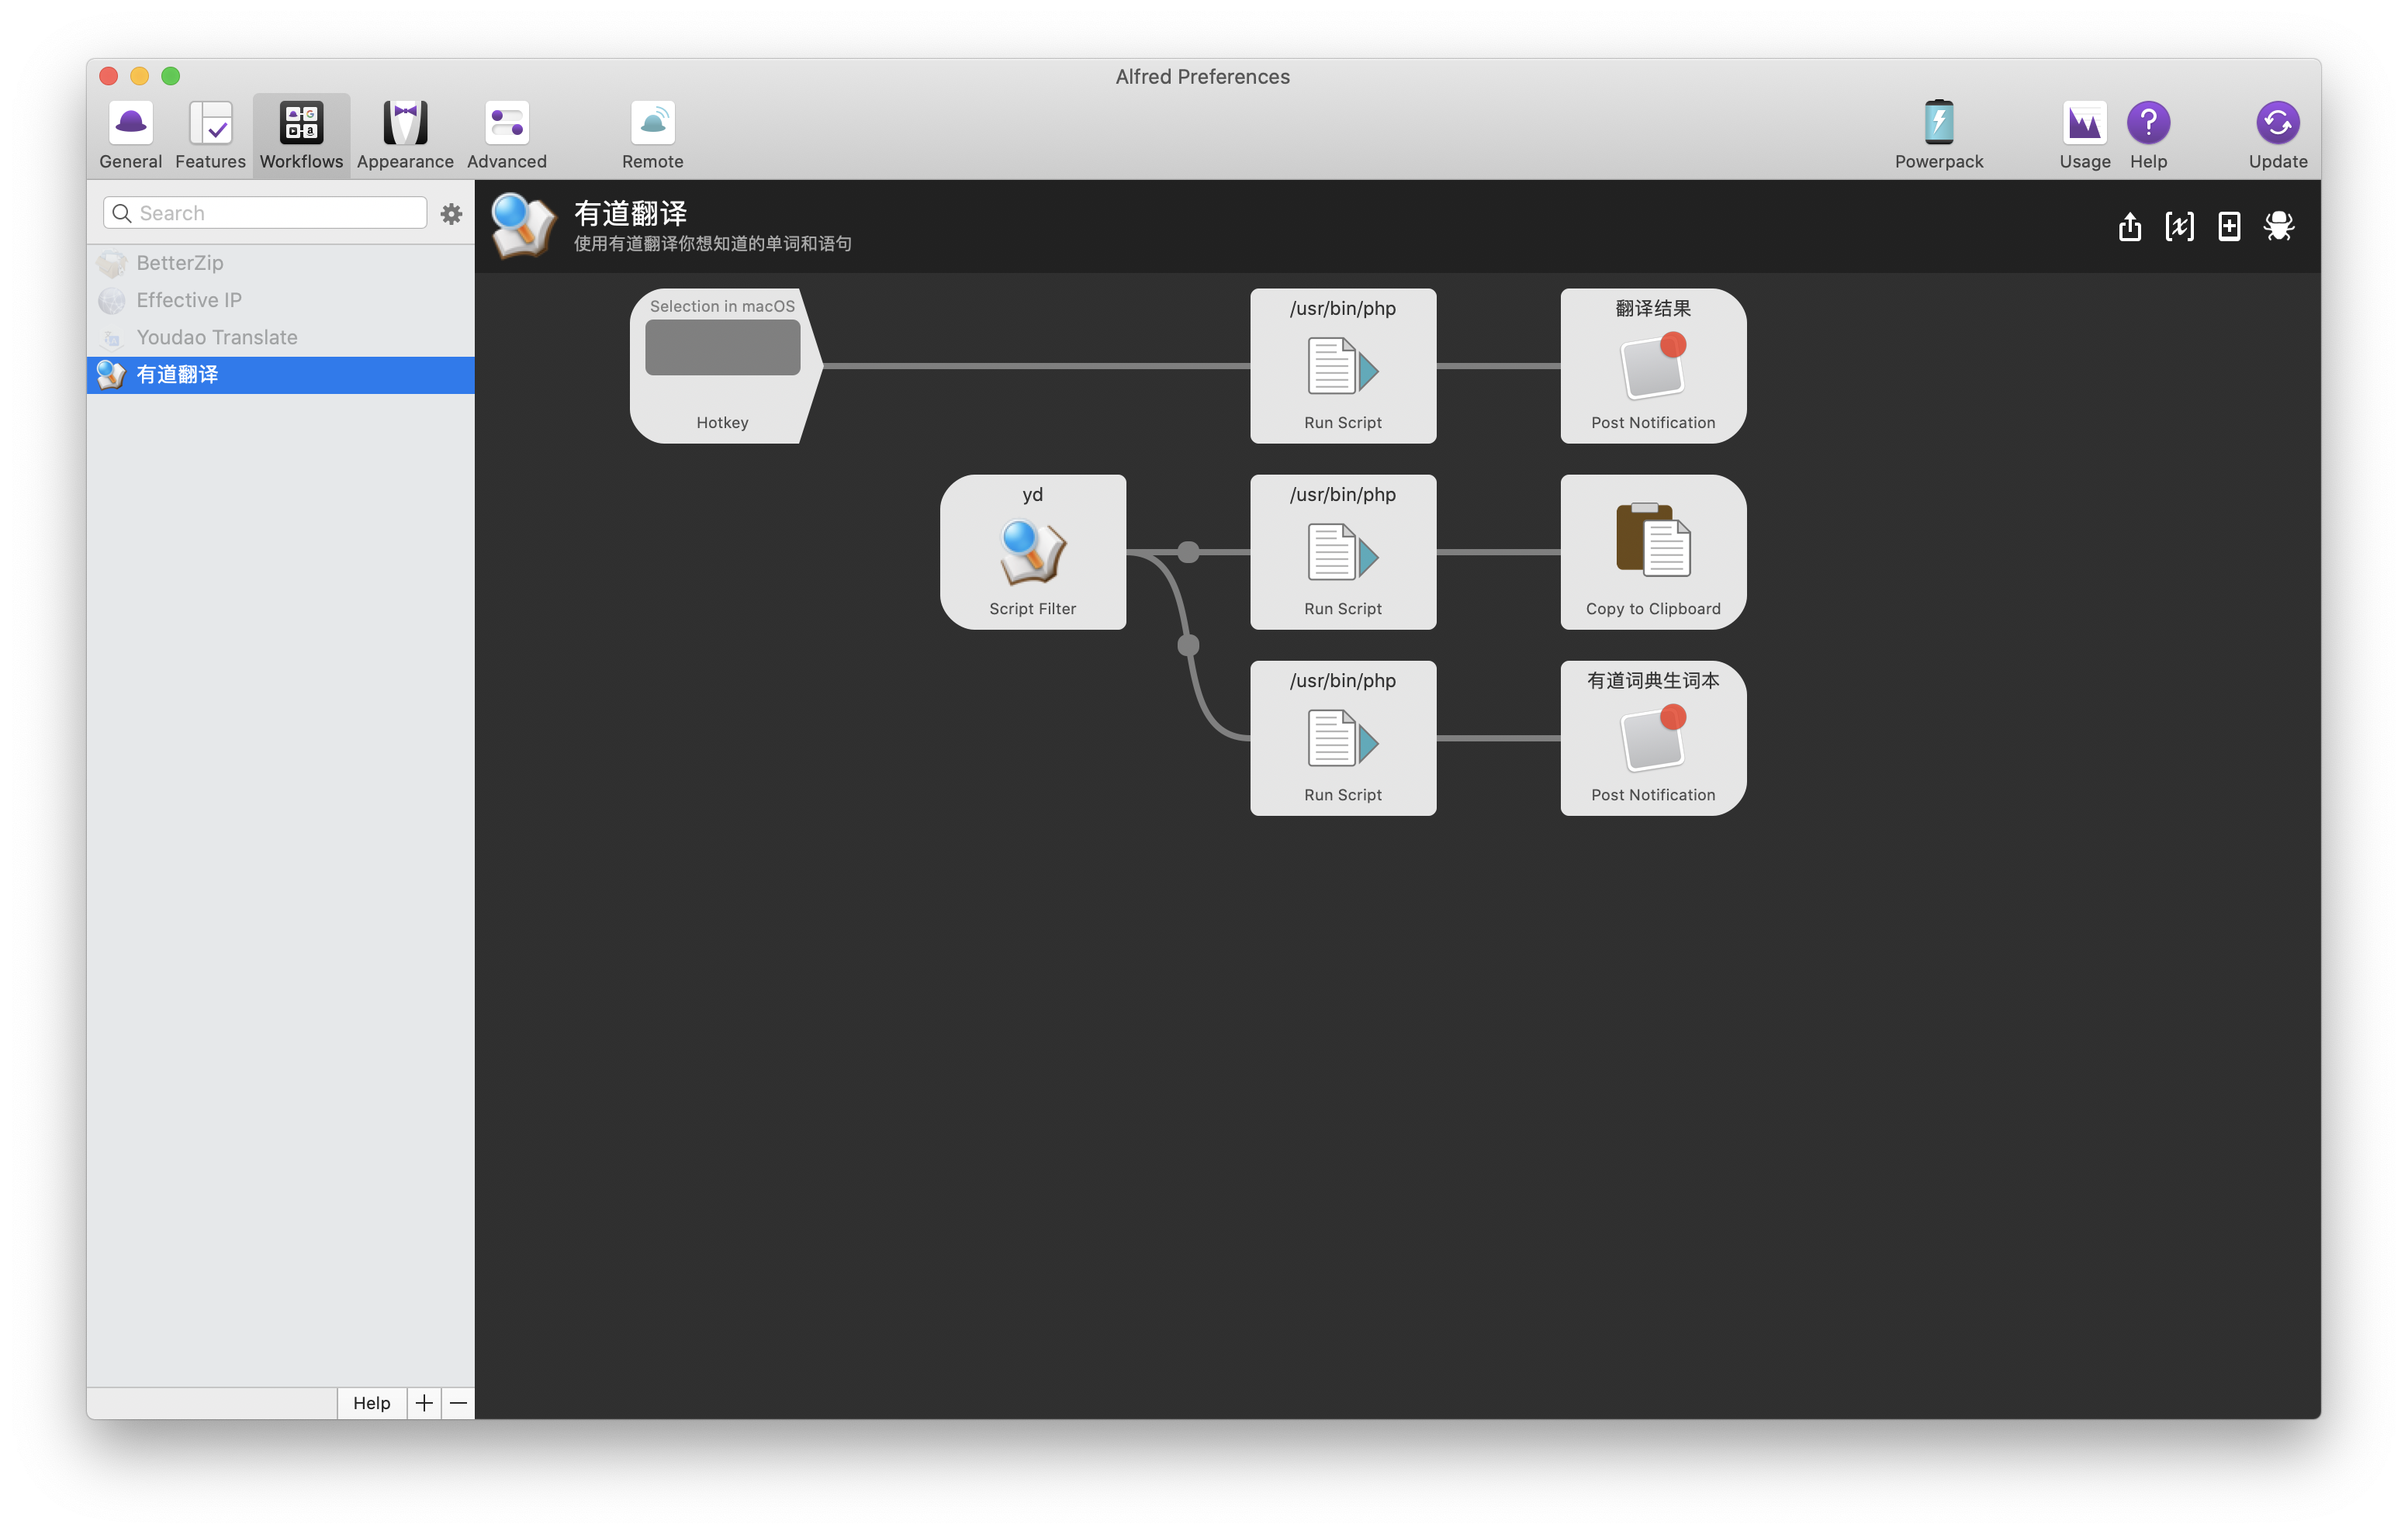The image size is (2408, 1534).
Task: Open the General preferences tab
Action: click(130, 135)
